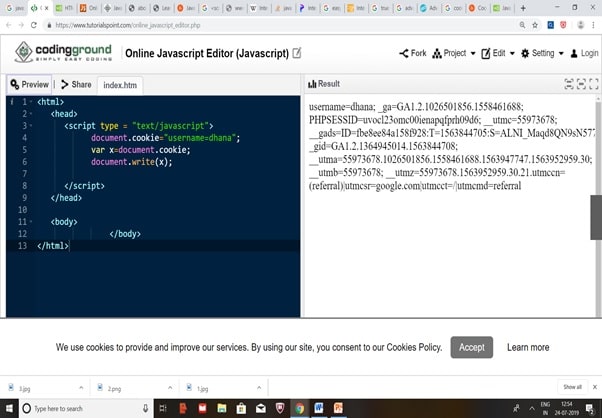602x418 pixels.
Task: Open Word from the taskbar
Action: pos(319,408)
